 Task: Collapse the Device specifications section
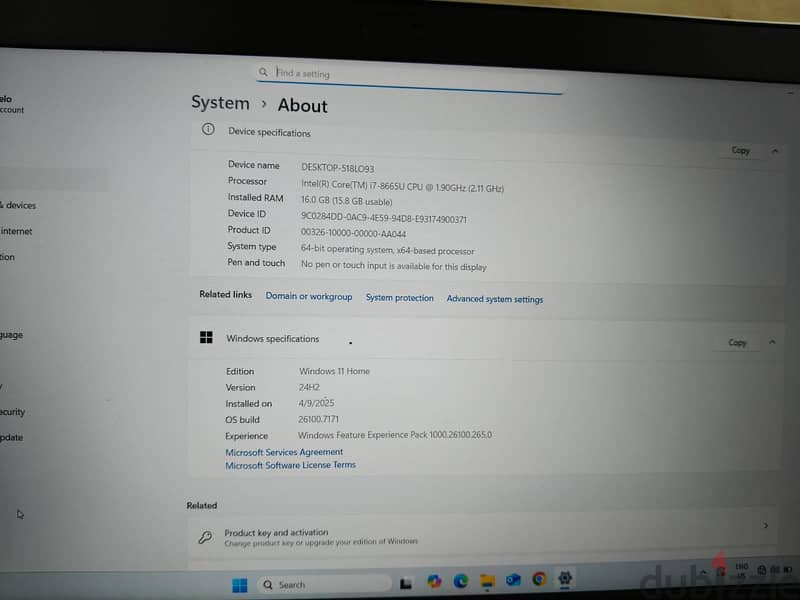tap(775, 151)
